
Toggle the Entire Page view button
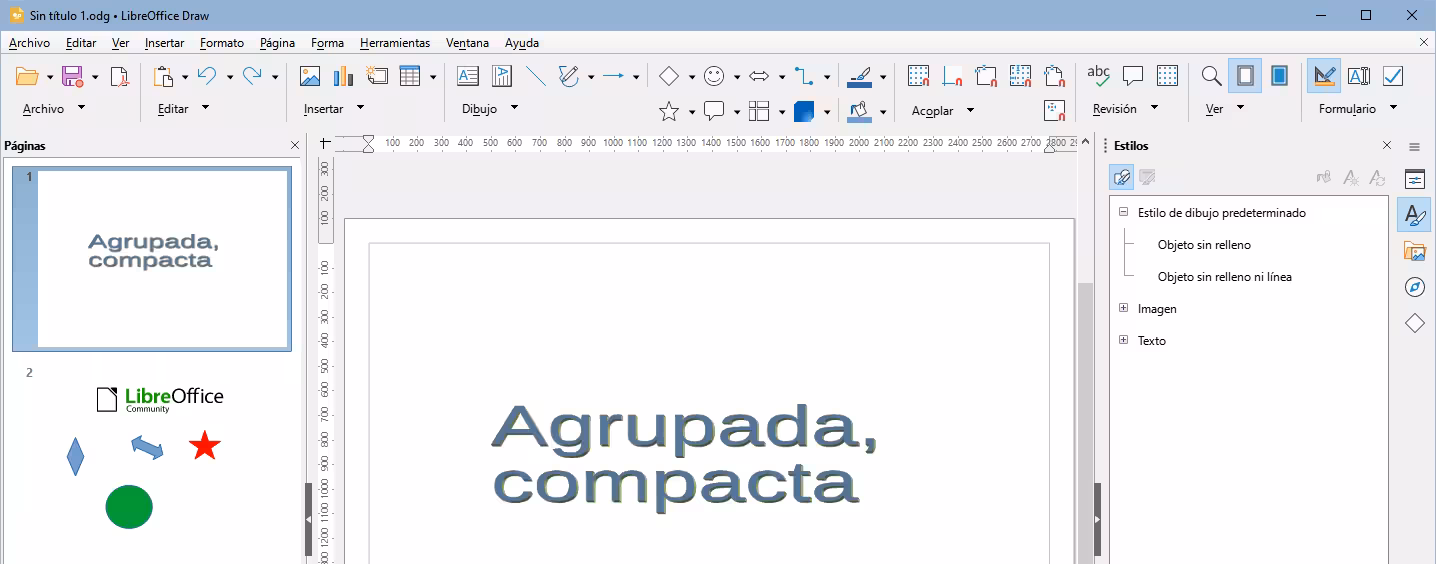[1245, 76]
